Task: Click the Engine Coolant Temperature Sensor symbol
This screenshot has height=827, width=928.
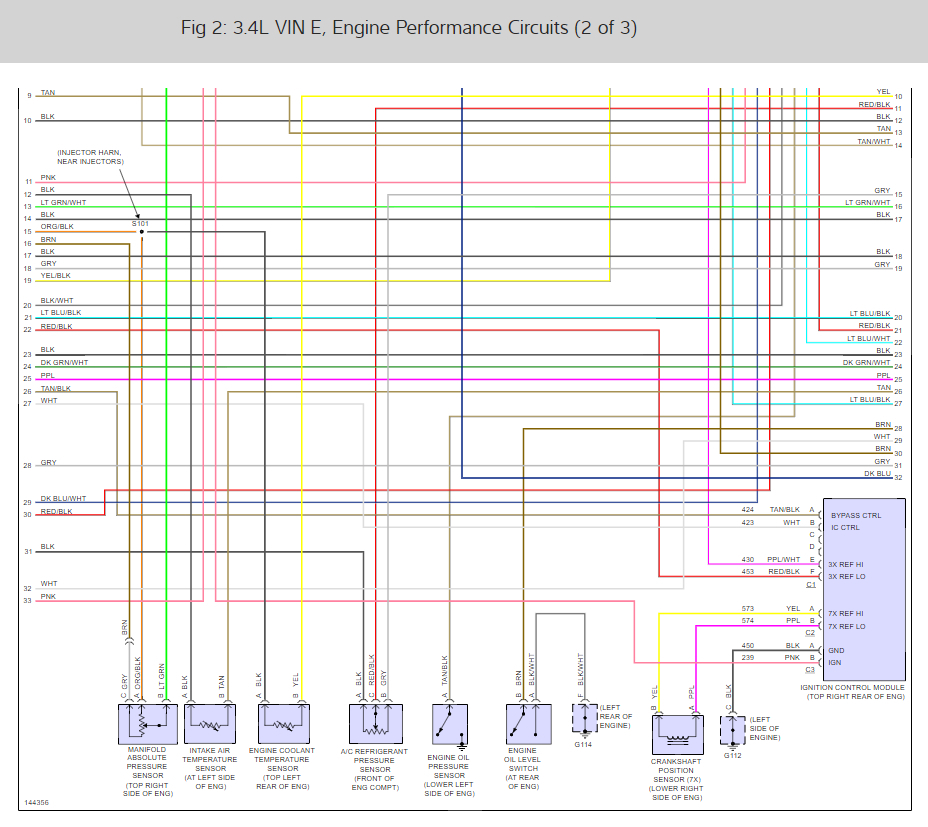Action: point(284,723)
